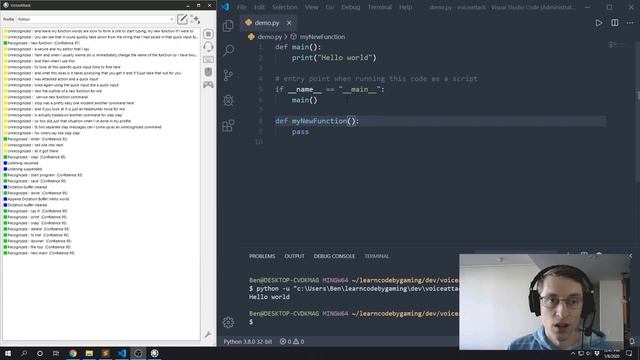Open the Search view in the VS Code activity bar
The image size is (640, 360).
[228, 50]
